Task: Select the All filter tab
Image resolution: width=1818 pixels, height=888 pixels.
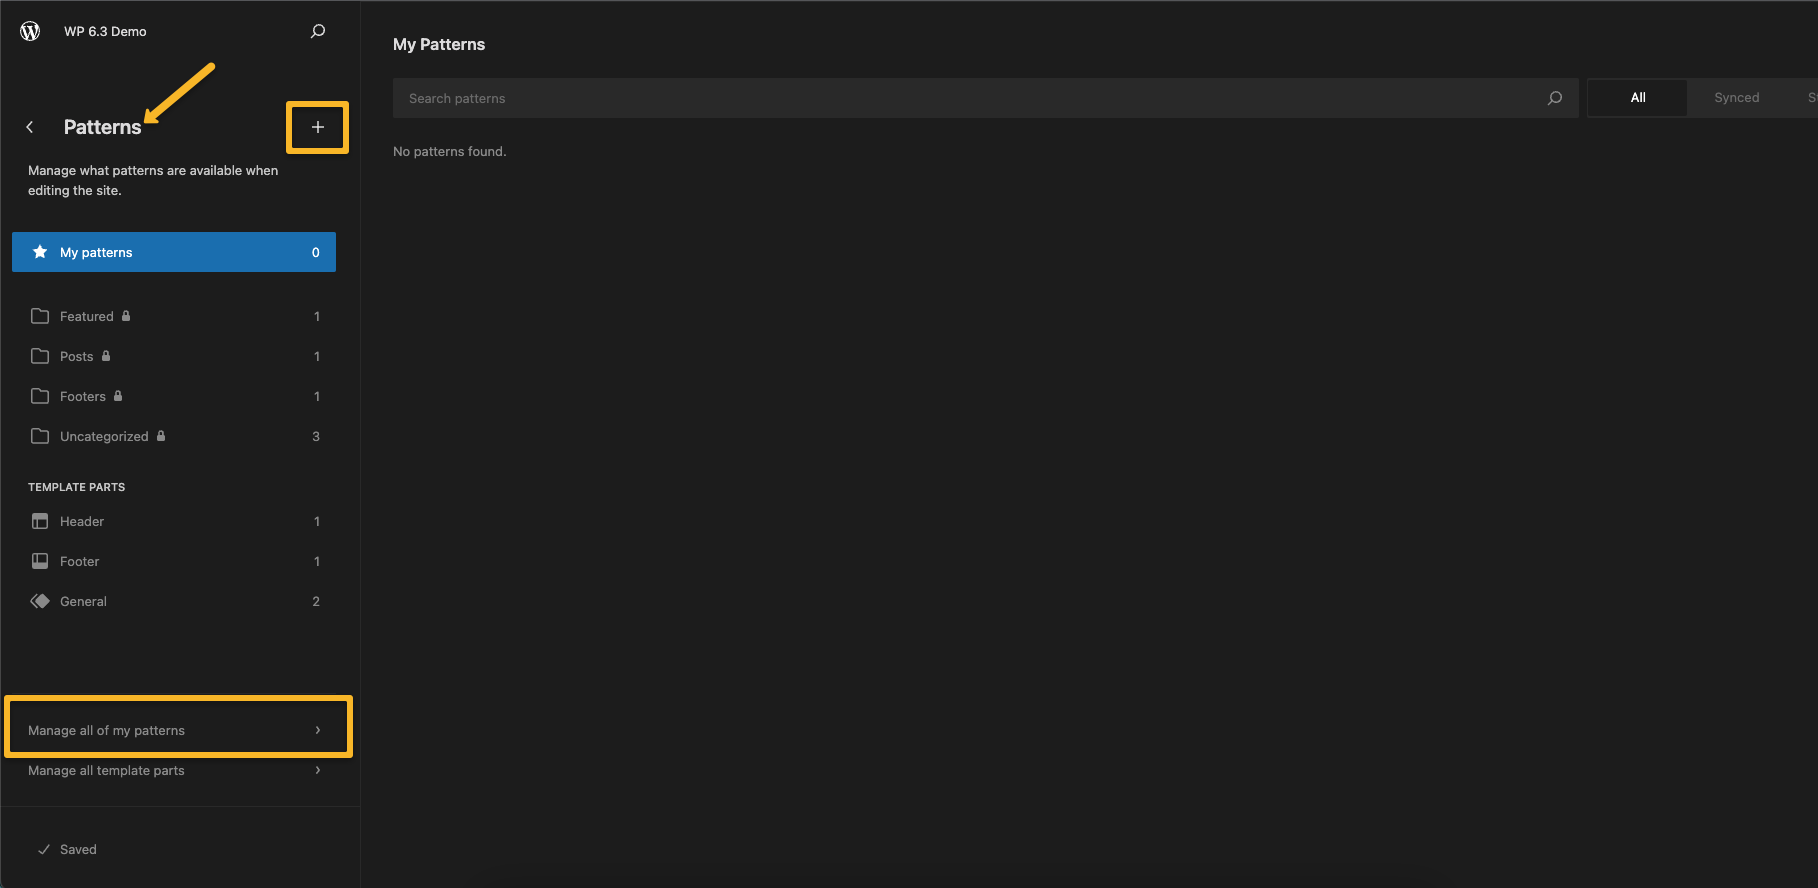Action: 1638,98
